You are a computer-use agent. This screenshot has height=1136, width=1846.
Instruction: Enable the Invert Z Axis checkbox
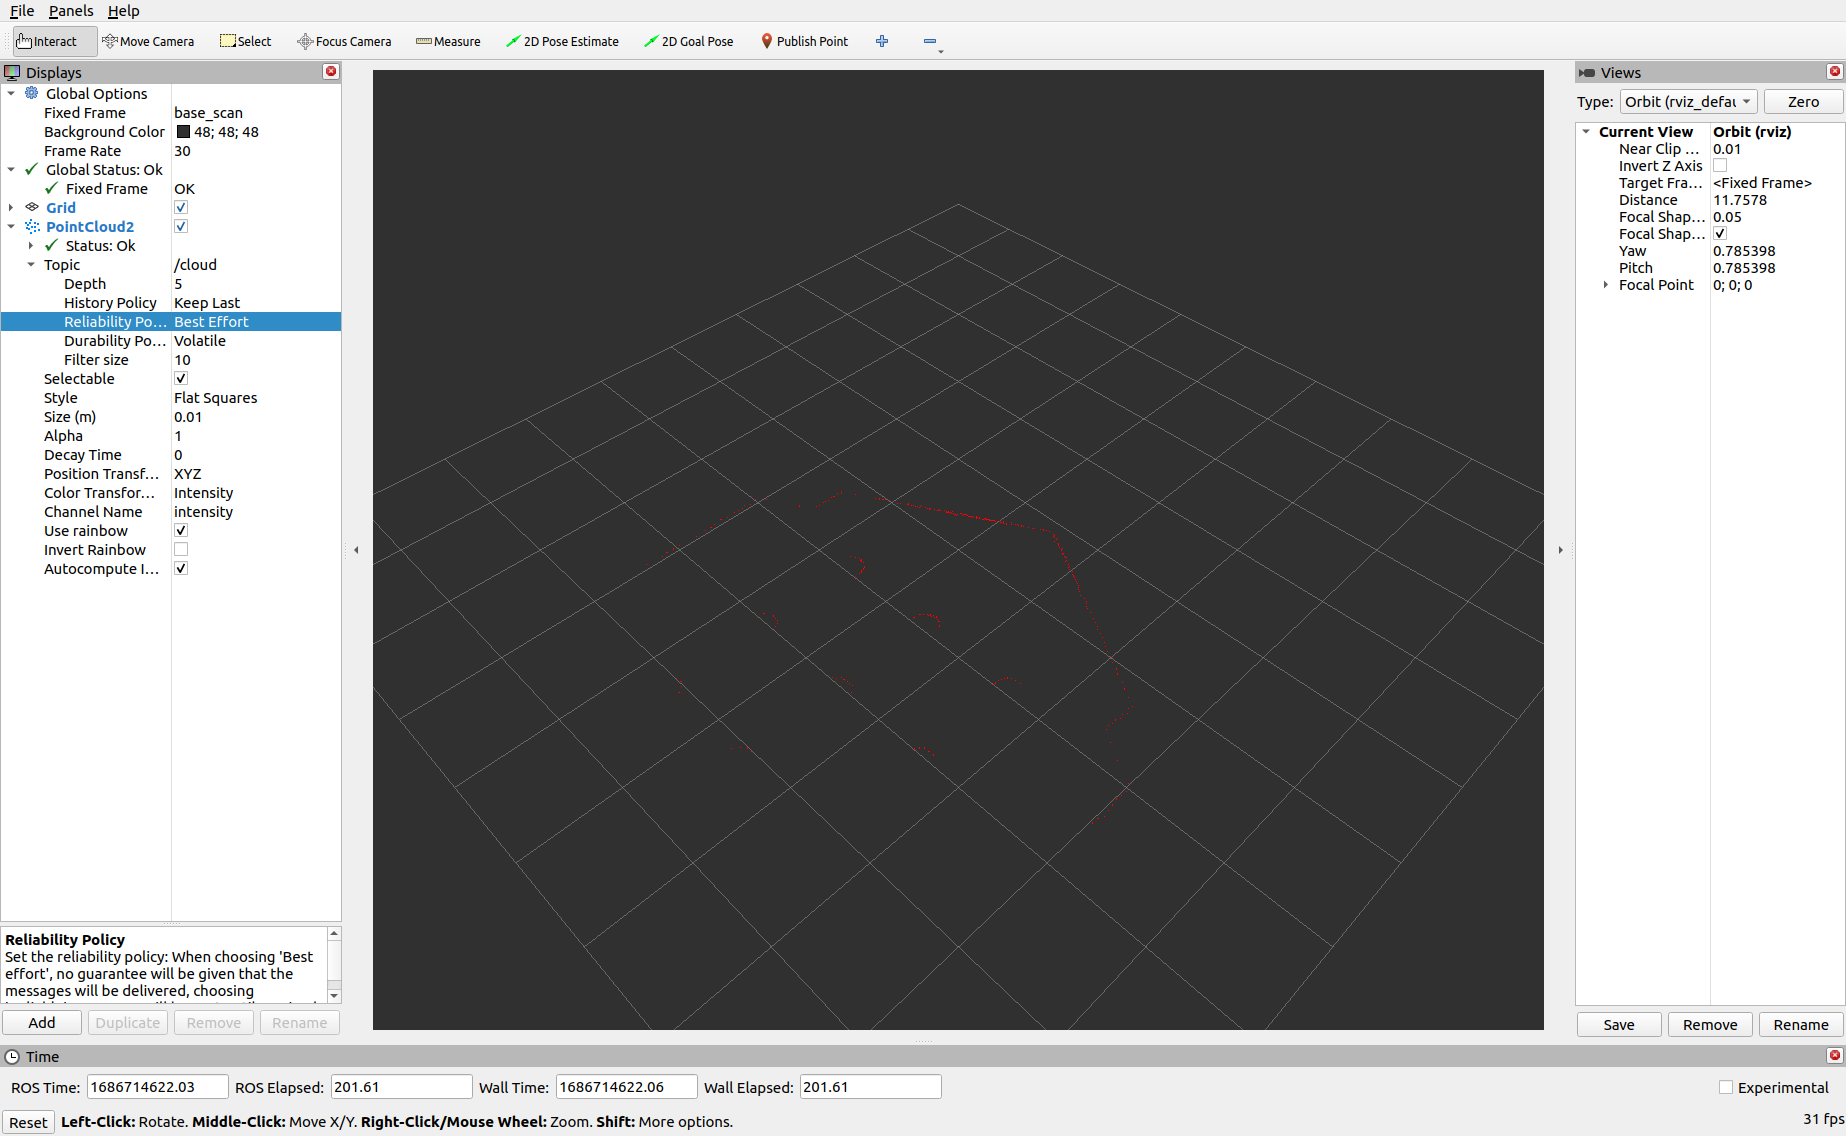[1720, 165]
